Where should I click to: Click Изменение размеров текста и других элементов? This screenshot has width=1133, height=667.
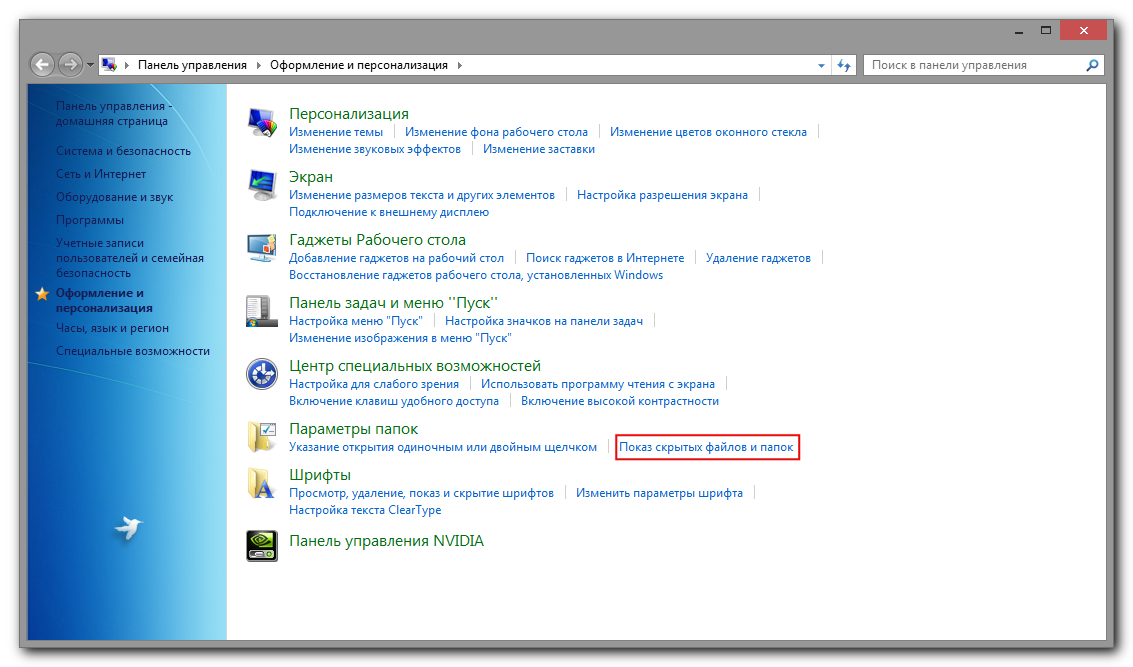pyautogui.click(x=422, y=195)
